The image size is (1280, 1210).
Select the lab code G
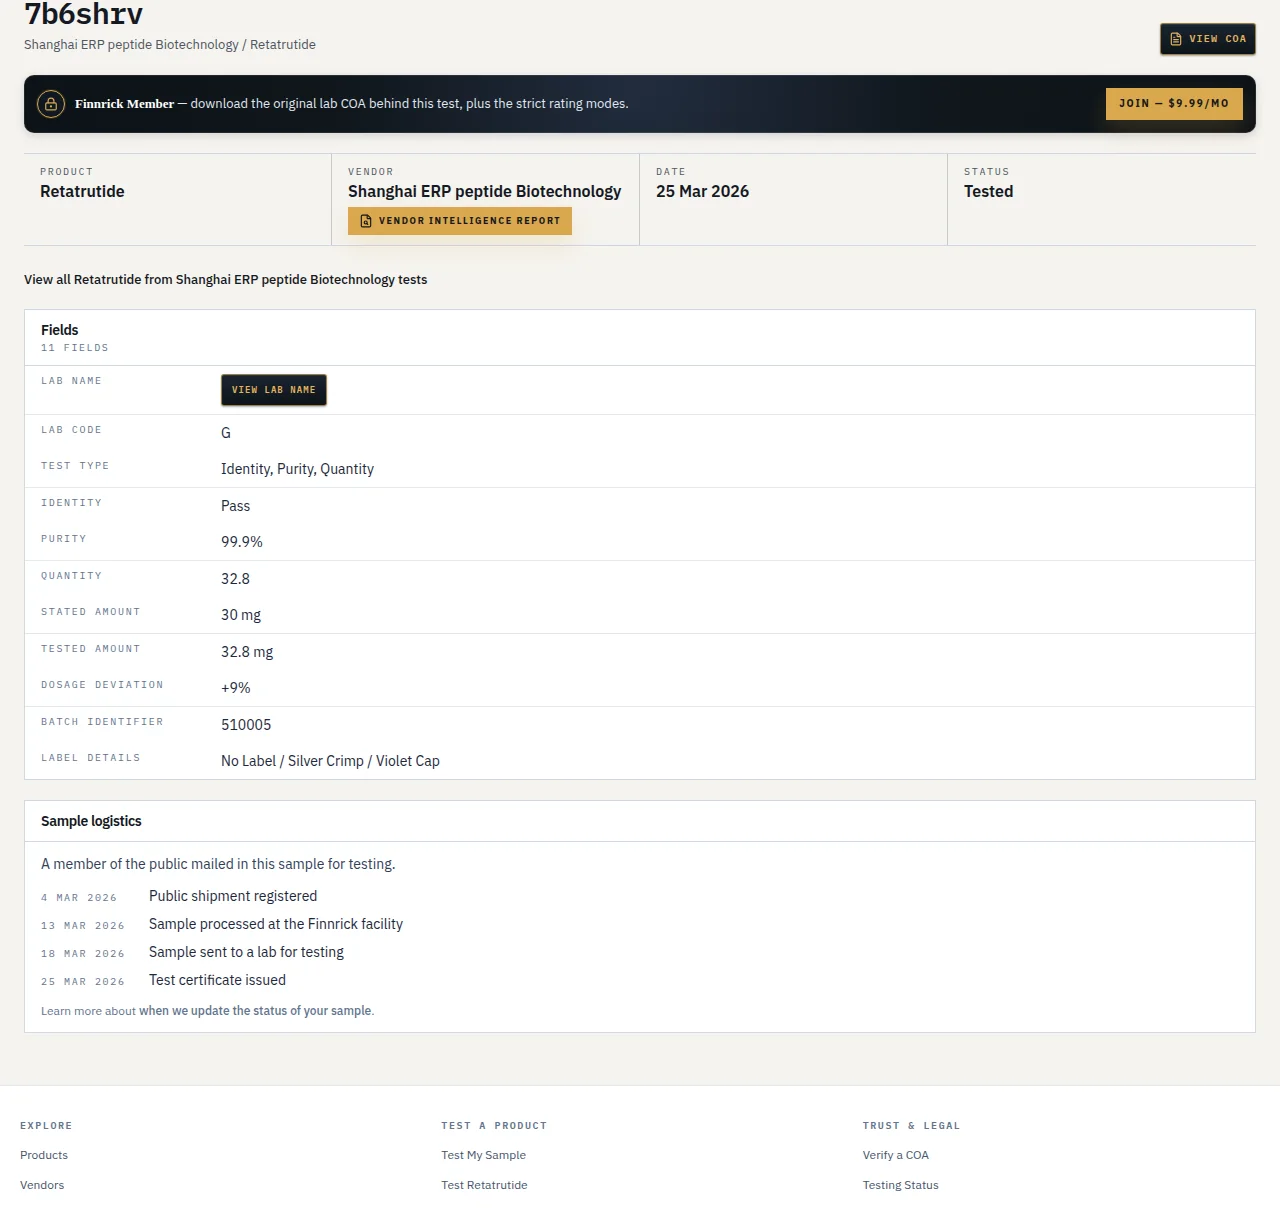point(226,433)
